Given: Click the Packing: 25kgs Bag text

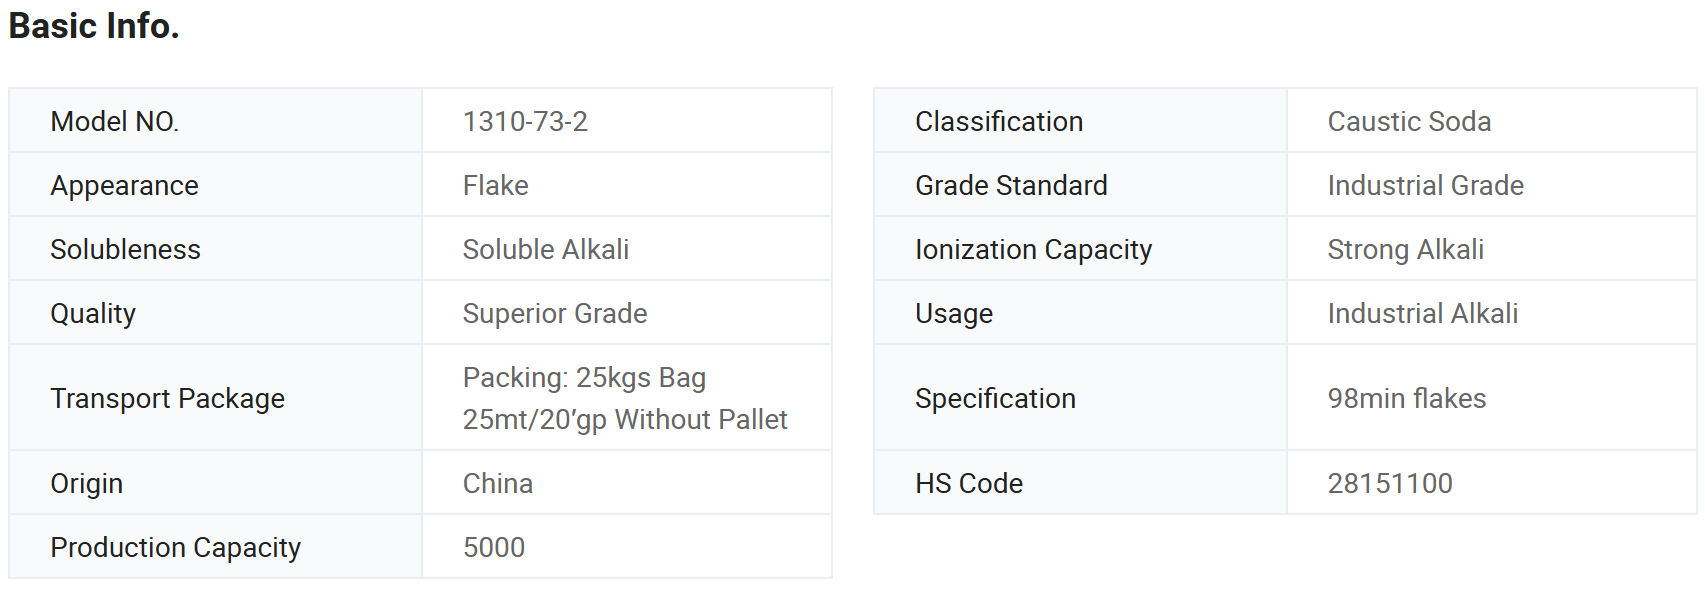Looking at the screenshot, I should tap(584, 378).
